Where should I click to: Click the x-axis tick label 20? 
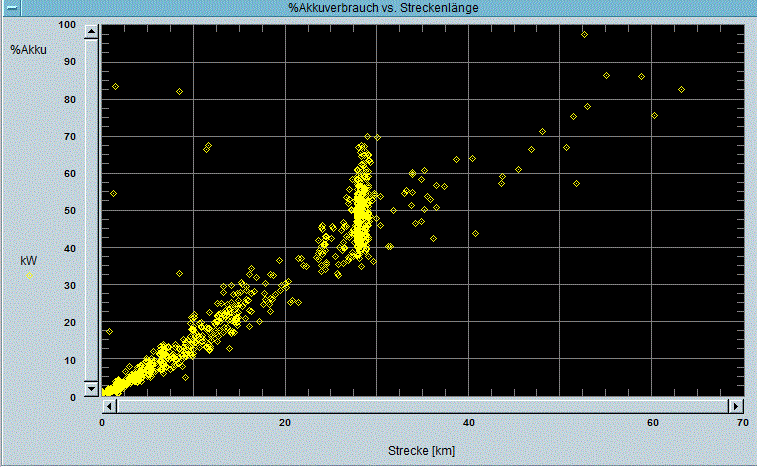(285, 423)
